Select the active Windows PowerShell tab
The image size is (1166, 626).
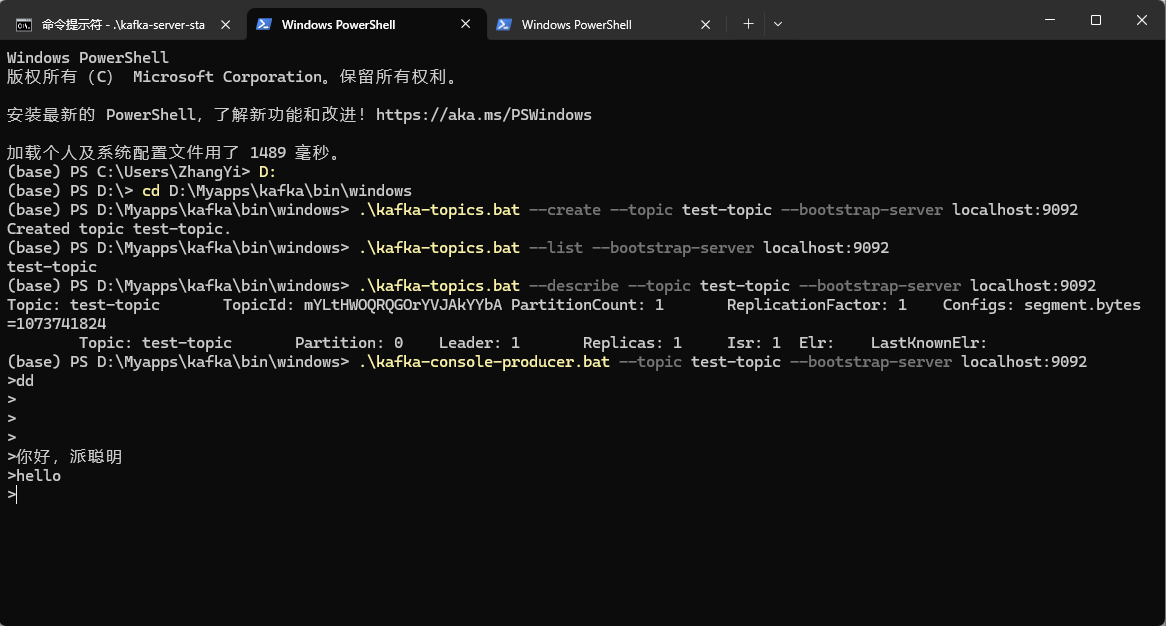(366, 25)
